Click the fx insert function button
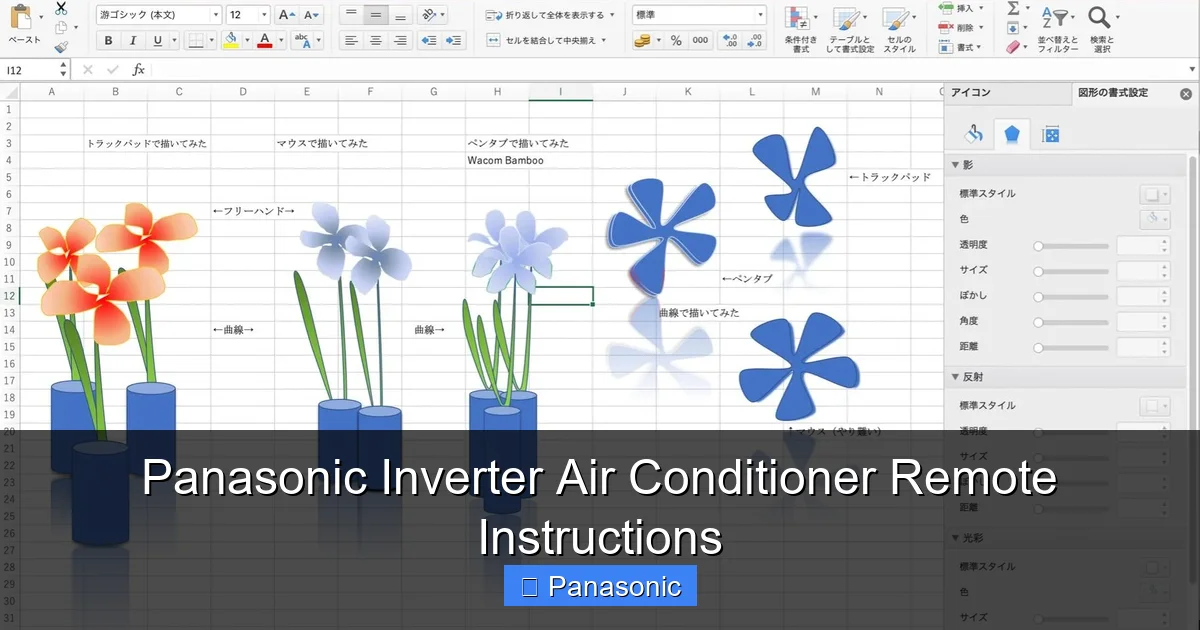The image size is (1200, 630). point(139,70)
